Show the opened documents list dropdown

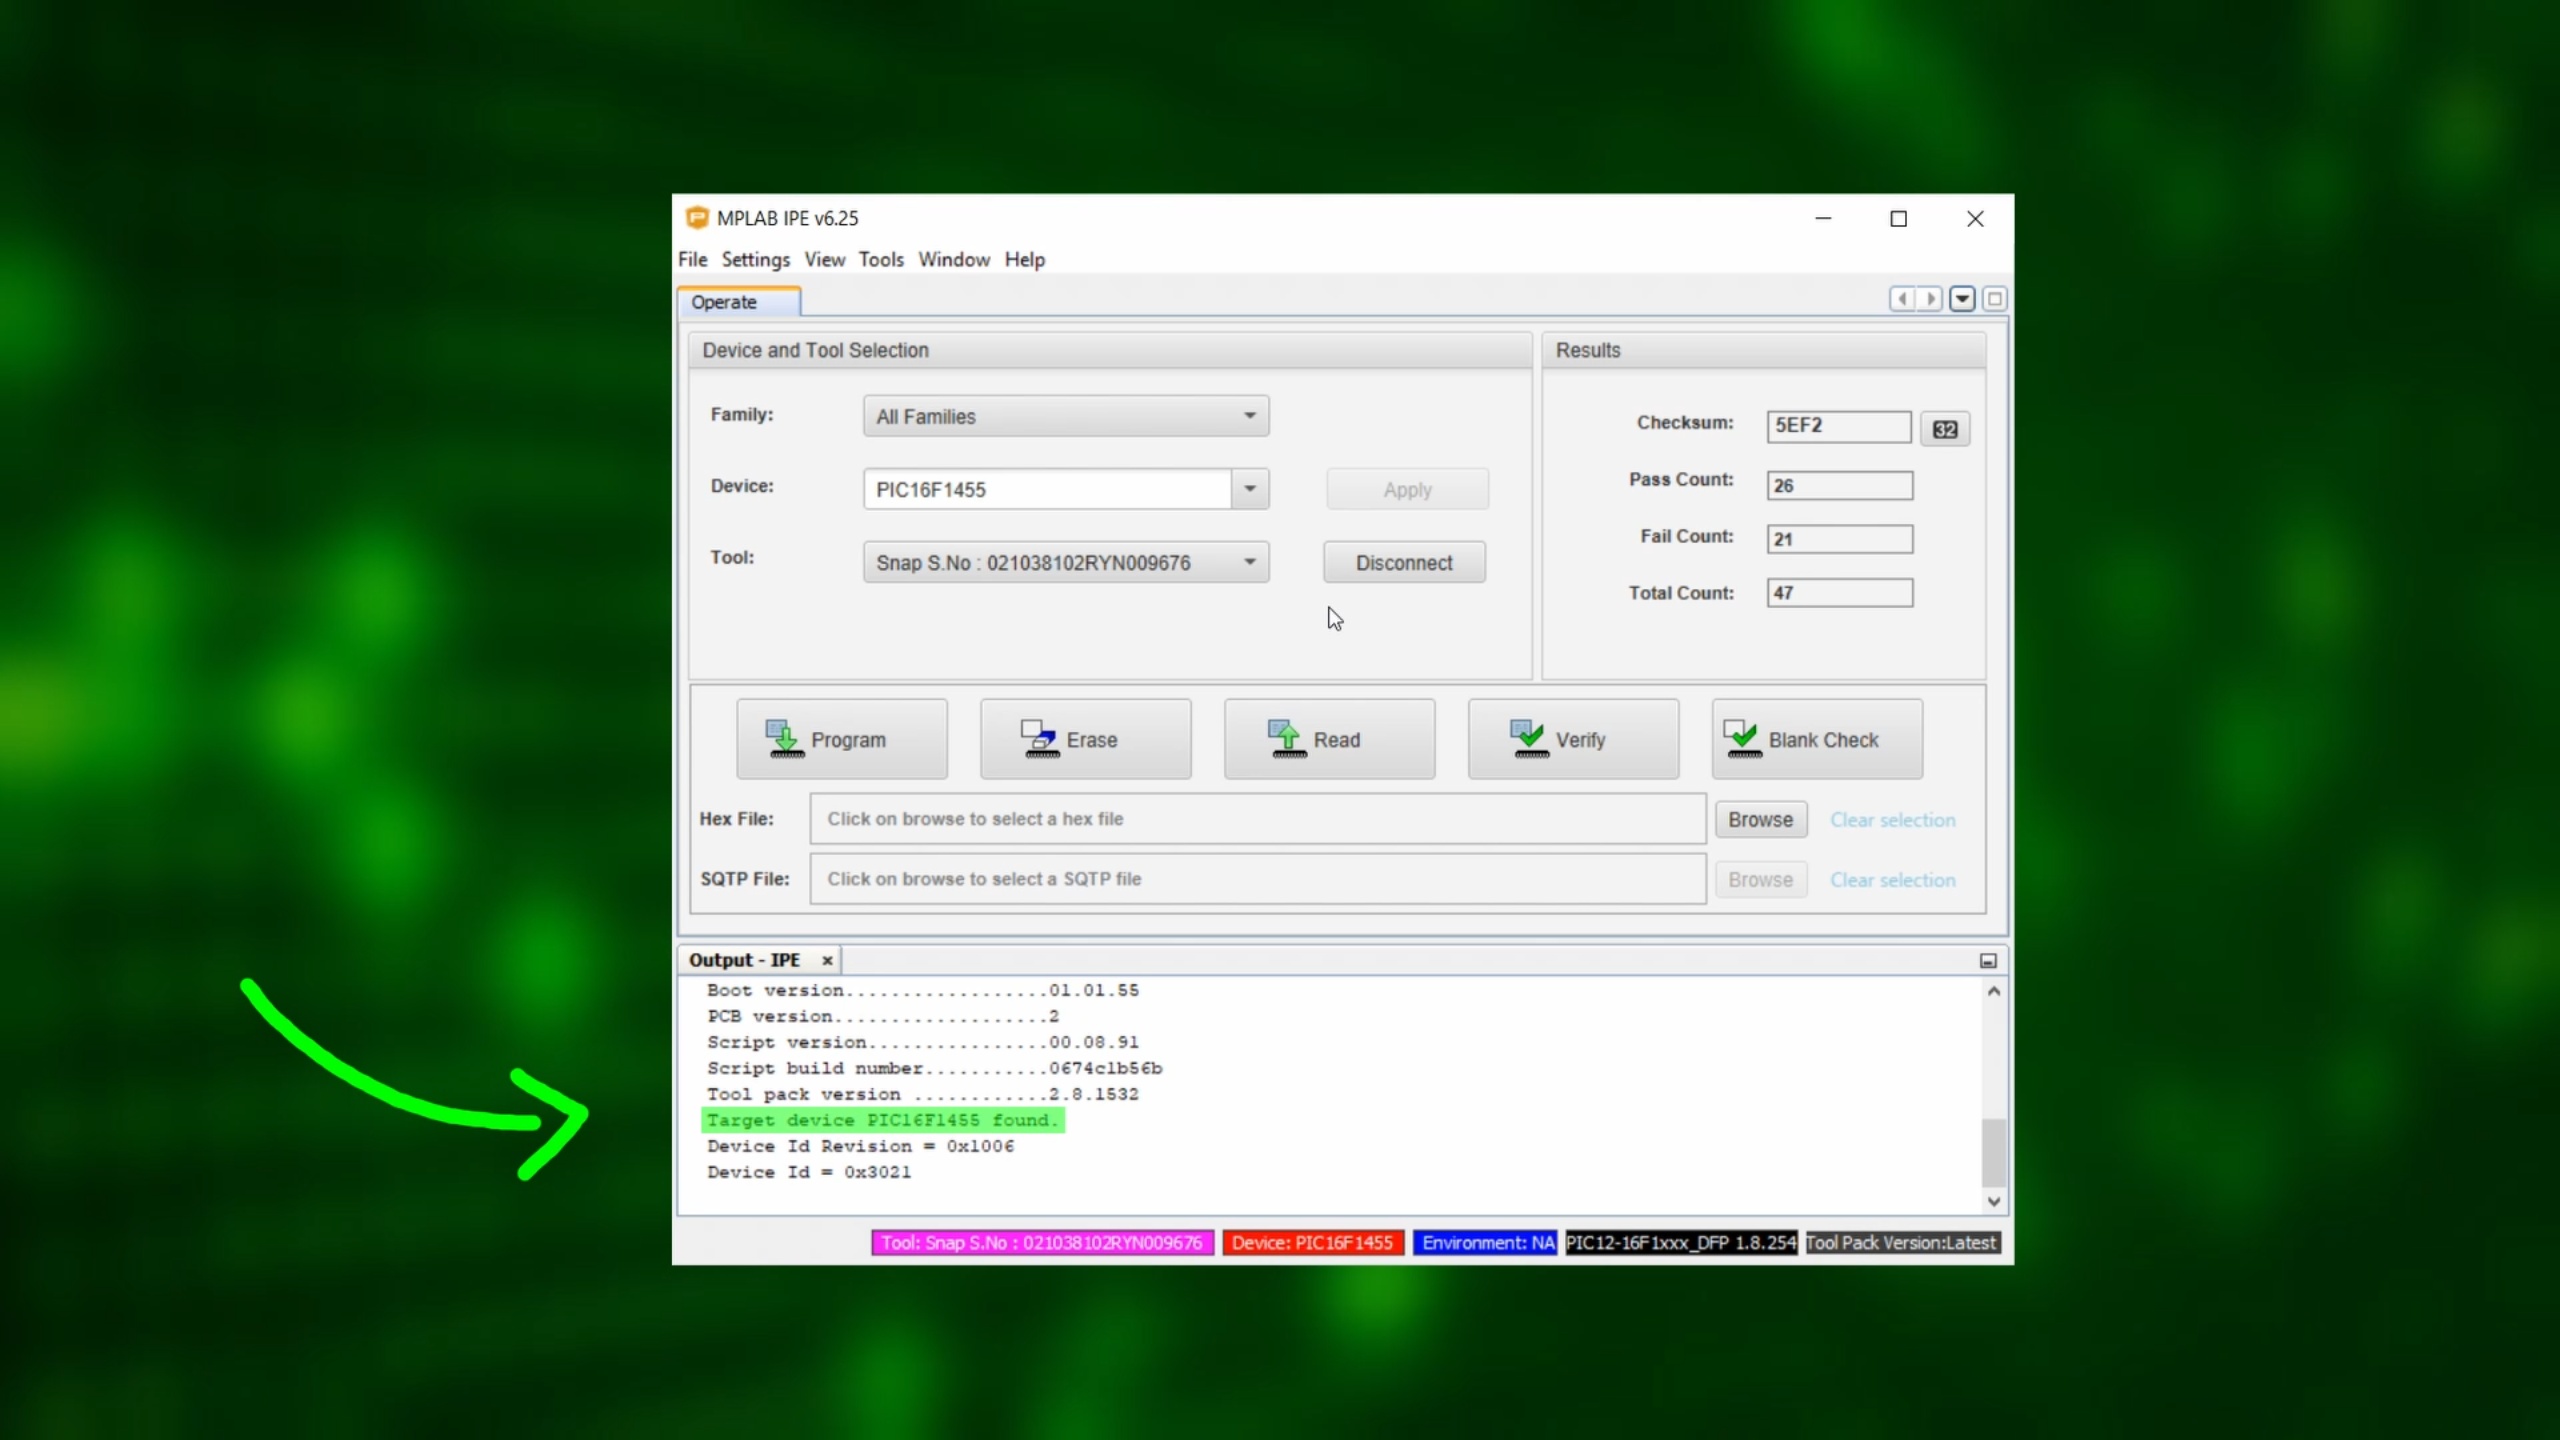pyautogui.click(x=1962, y=299)
